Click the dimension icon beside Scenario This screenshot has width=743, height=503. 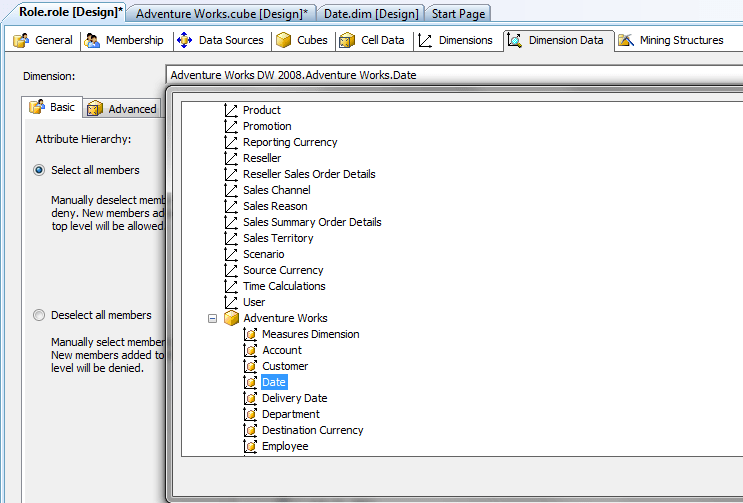point(231,254)
